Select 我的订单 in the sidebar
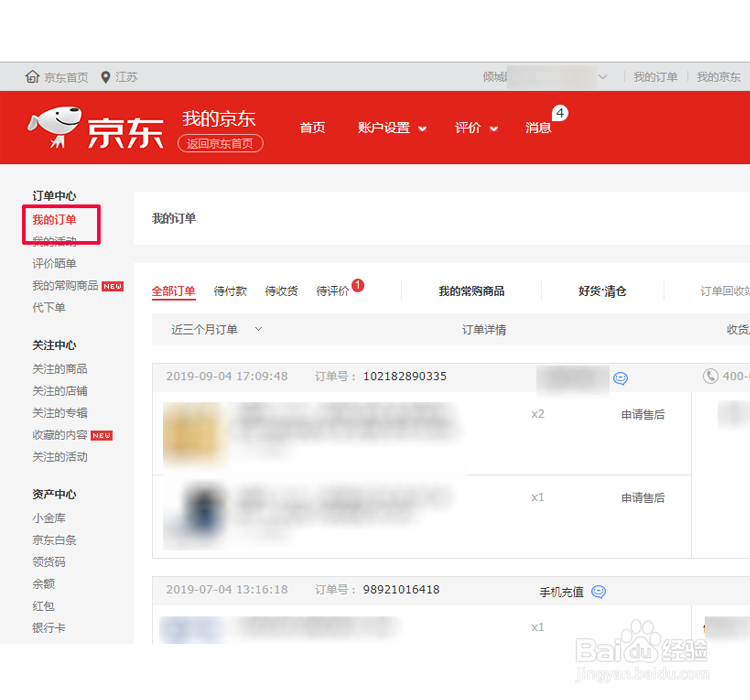The image size is (750, 700). point(54,220)
